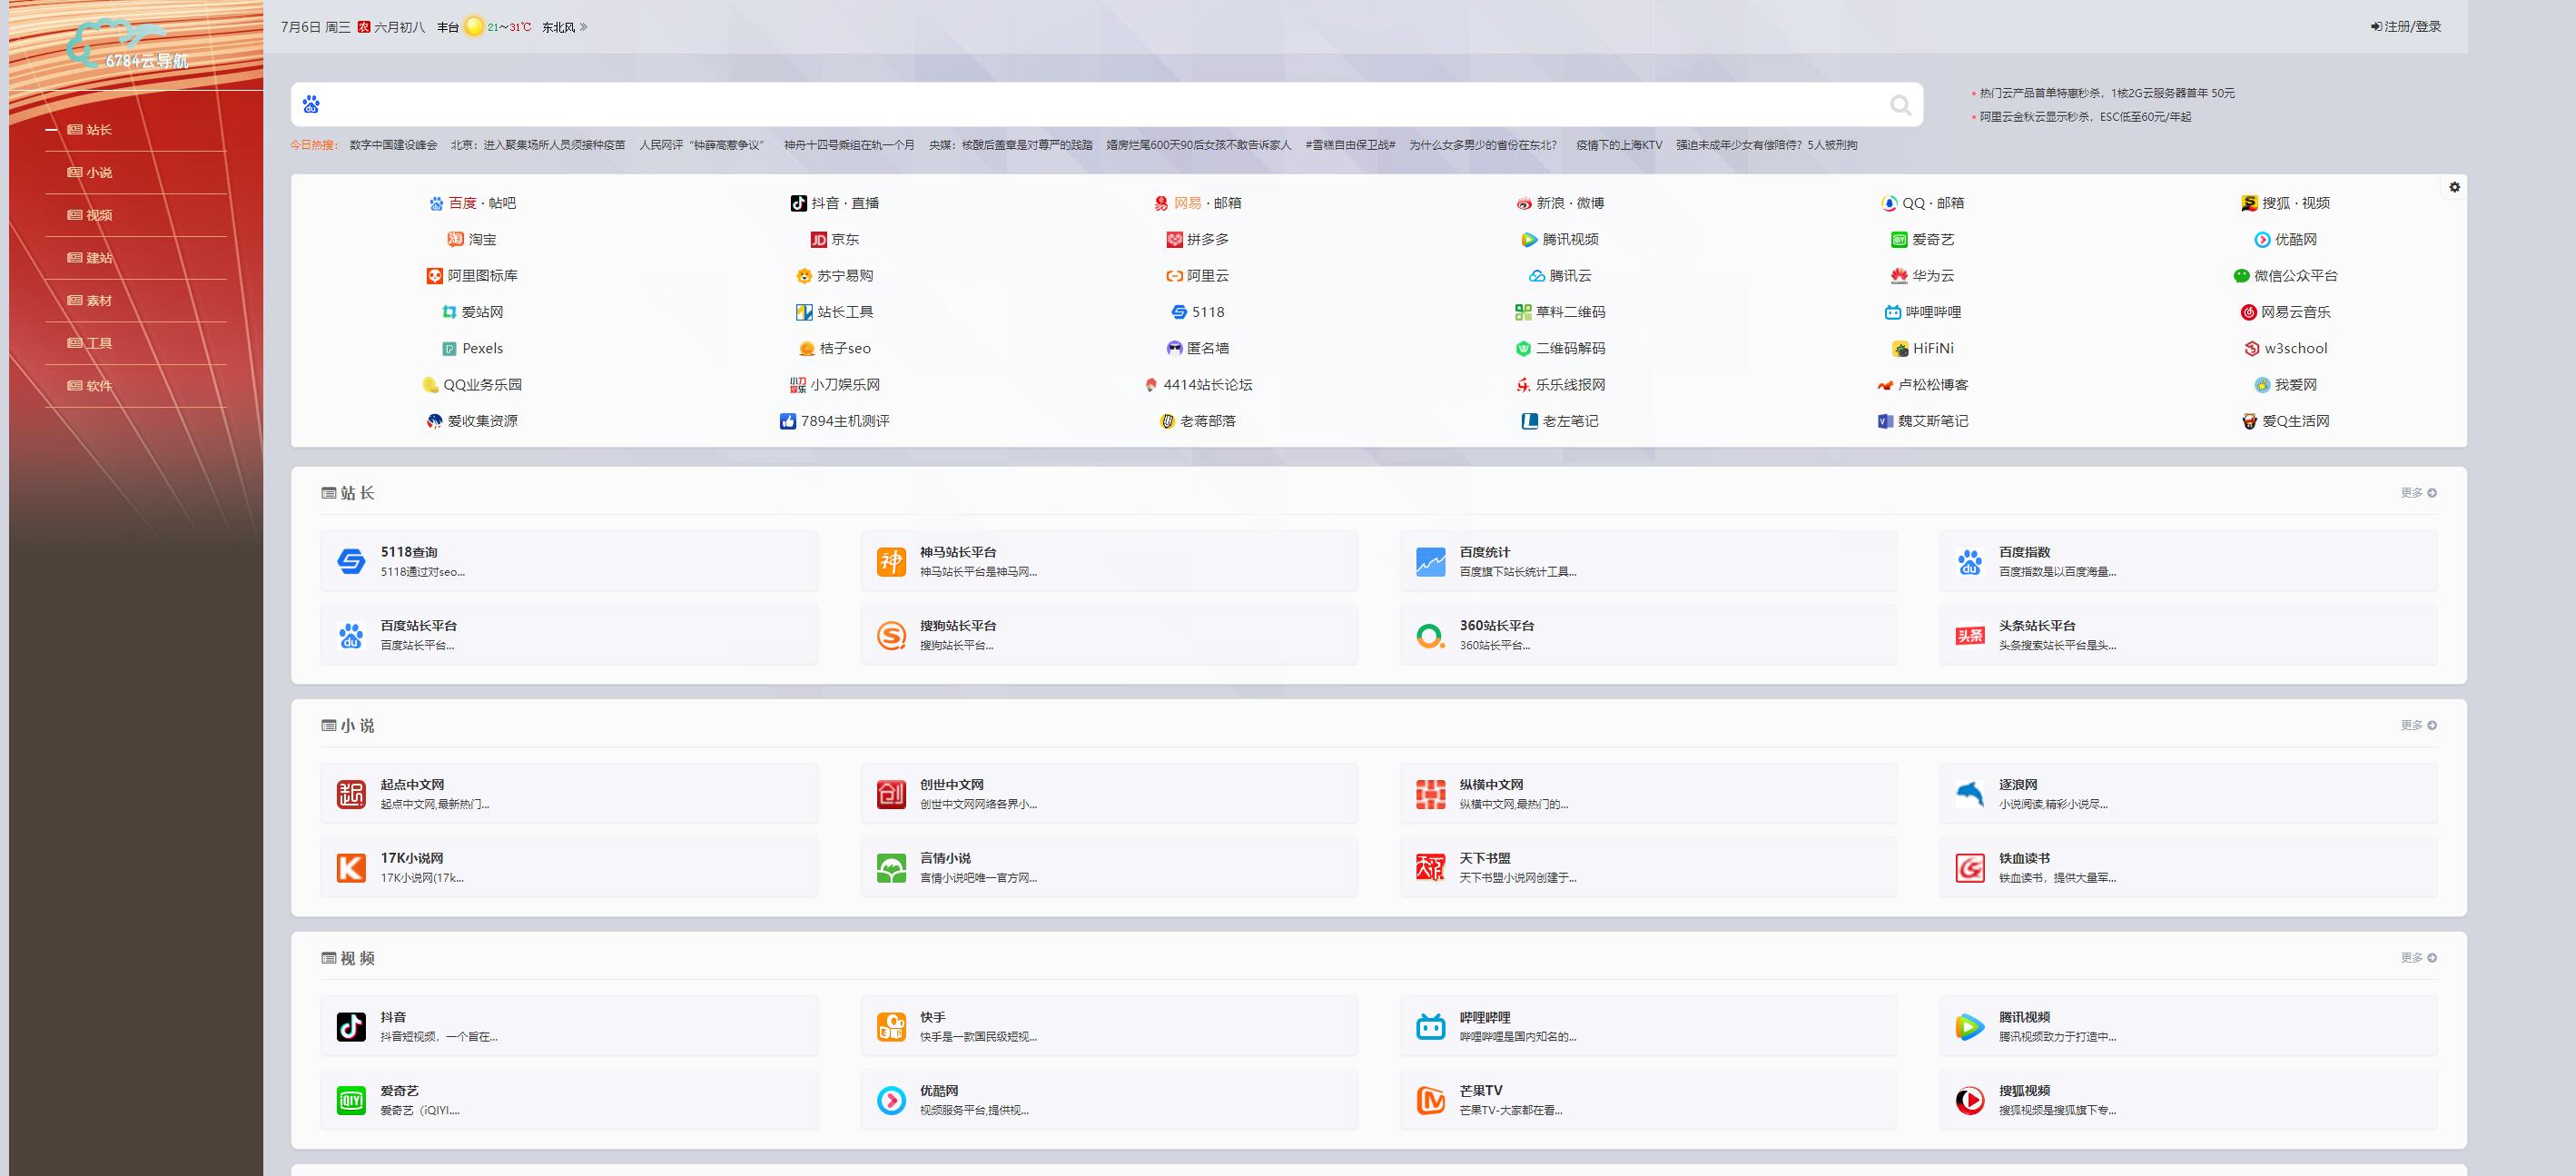Open the 百度指数 paw icon
The height and width of the screenshot is (1176, 2576).
pos(1970,562)
